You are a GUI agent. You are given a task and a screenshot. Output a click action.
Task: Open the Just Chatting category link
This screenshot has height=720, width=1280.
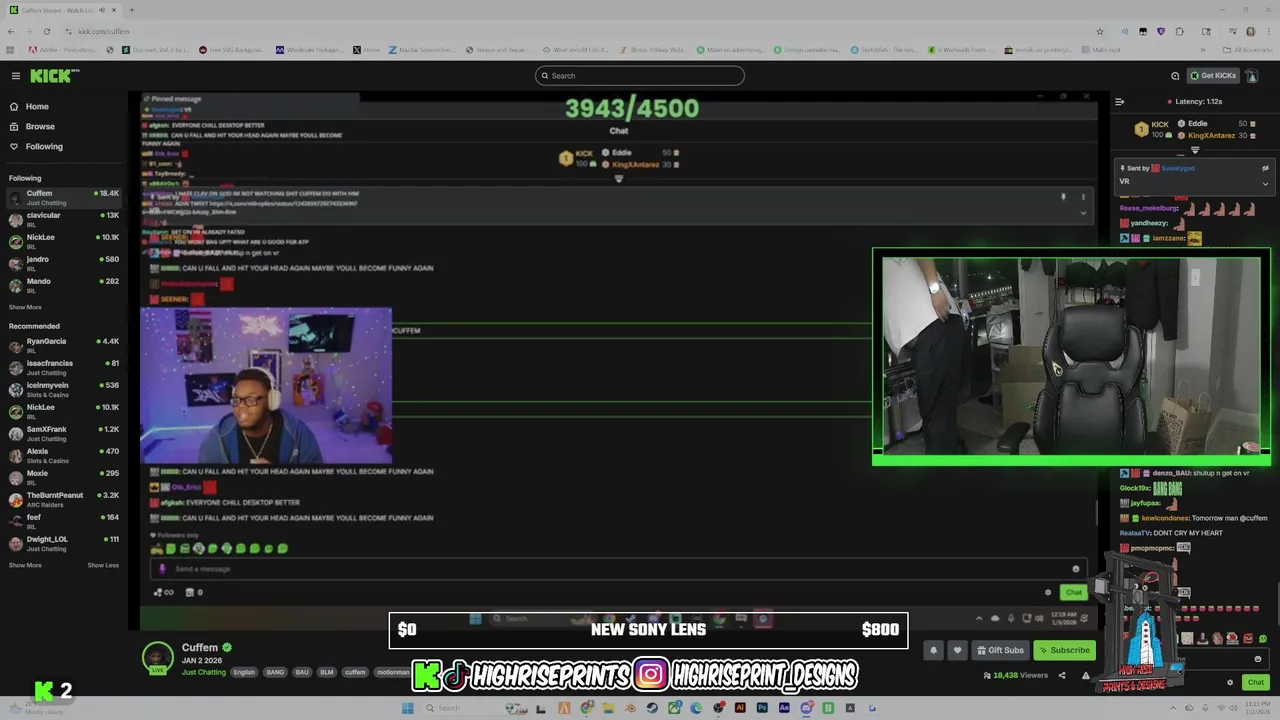[204, 672]
